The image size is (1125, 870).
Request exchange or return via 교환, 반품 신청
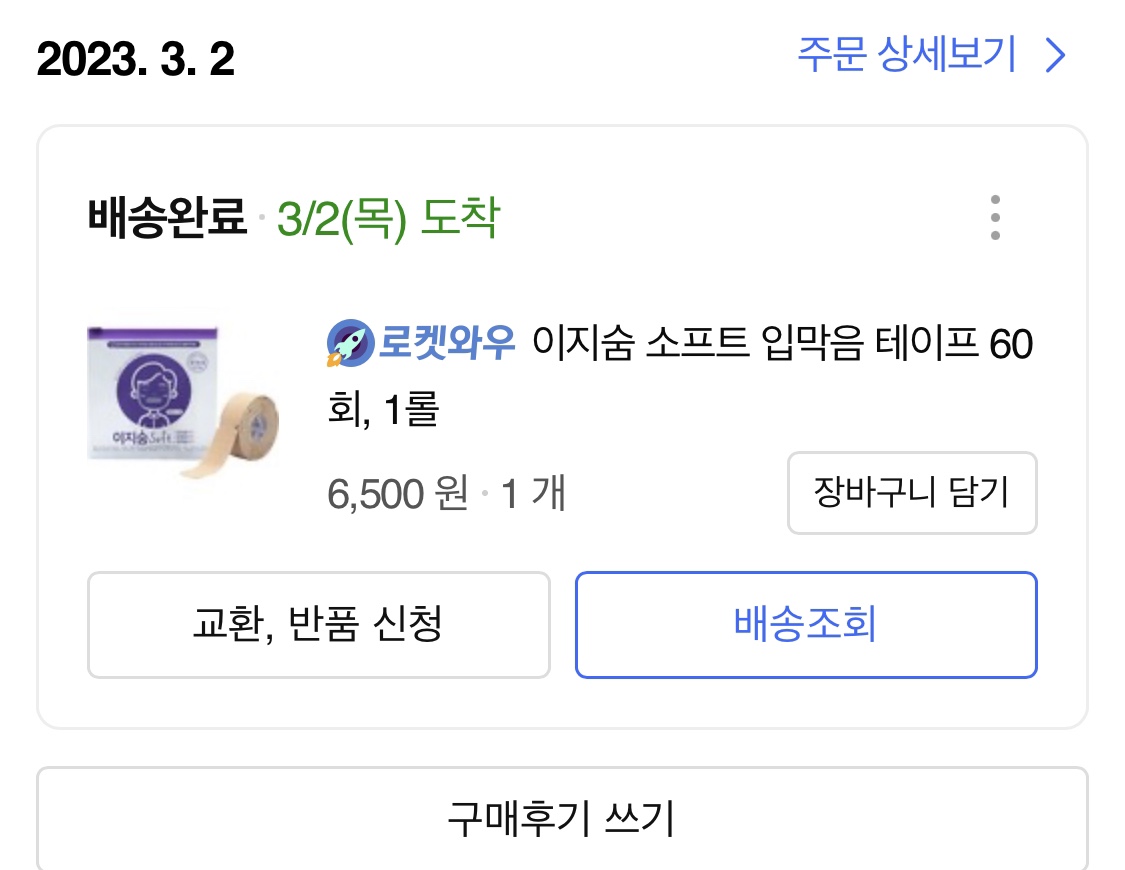[x=318, y=625]
